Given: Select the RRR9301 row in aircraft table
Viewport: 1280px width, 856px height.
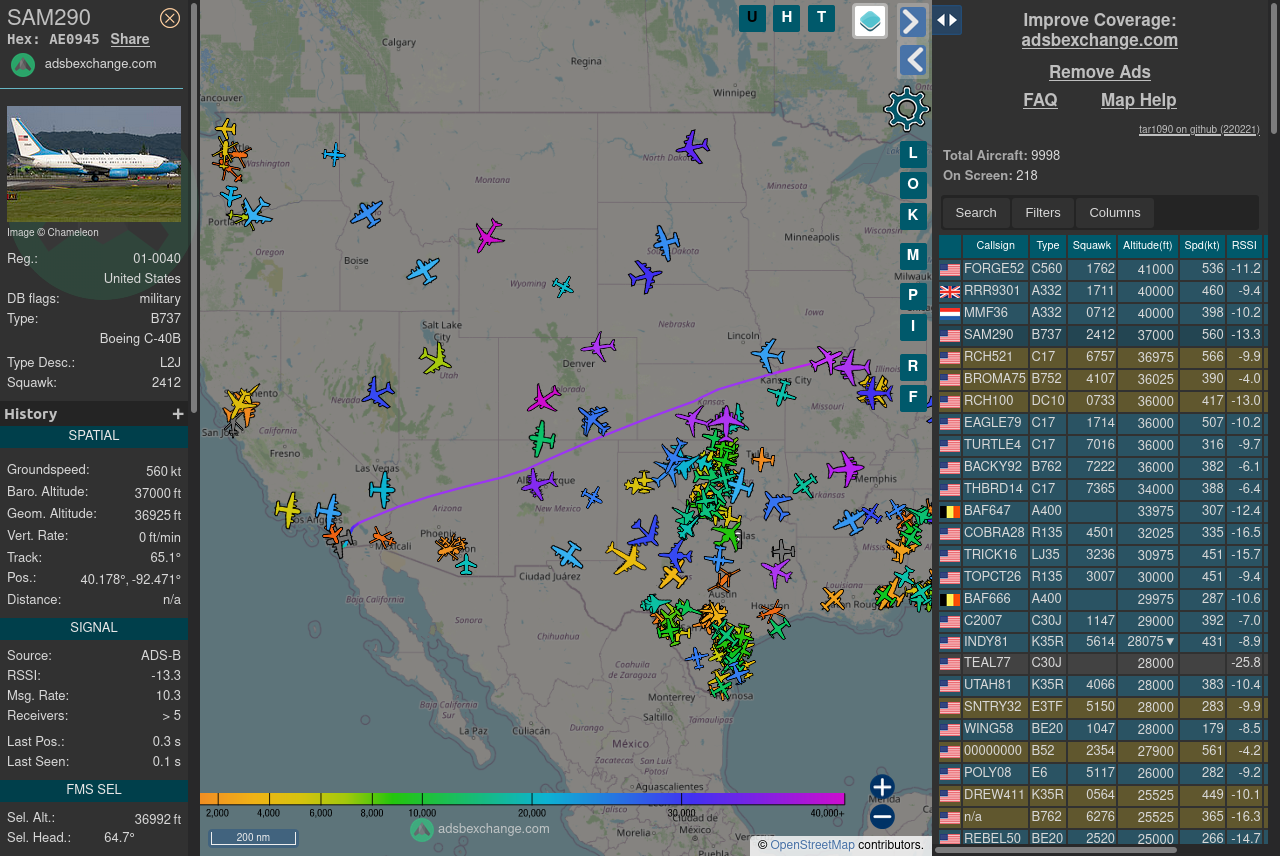Looking at the screenshot, I should pyautogui.click(x=1102, y=291).
